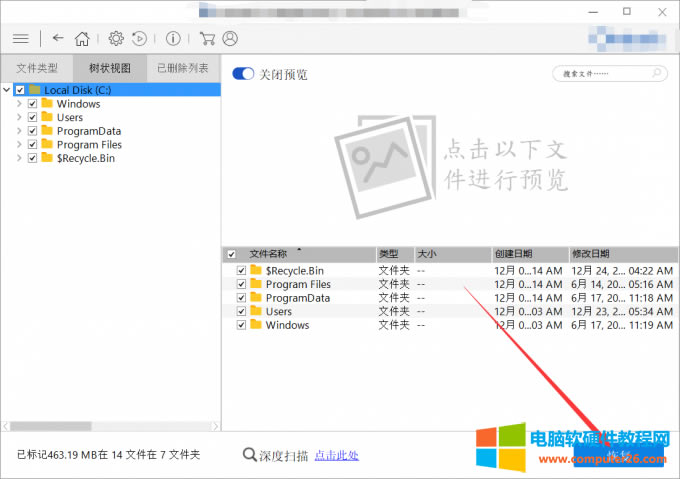Click the shopping cart icon

coord(207,39)
